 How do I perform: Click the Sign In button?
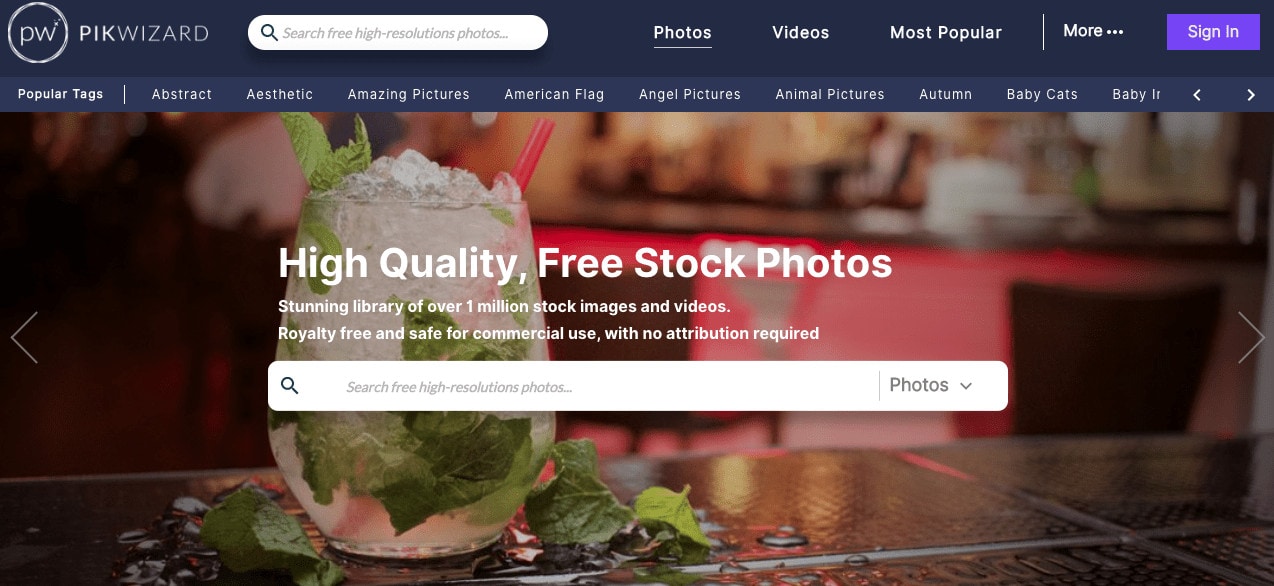point(1213,32)
